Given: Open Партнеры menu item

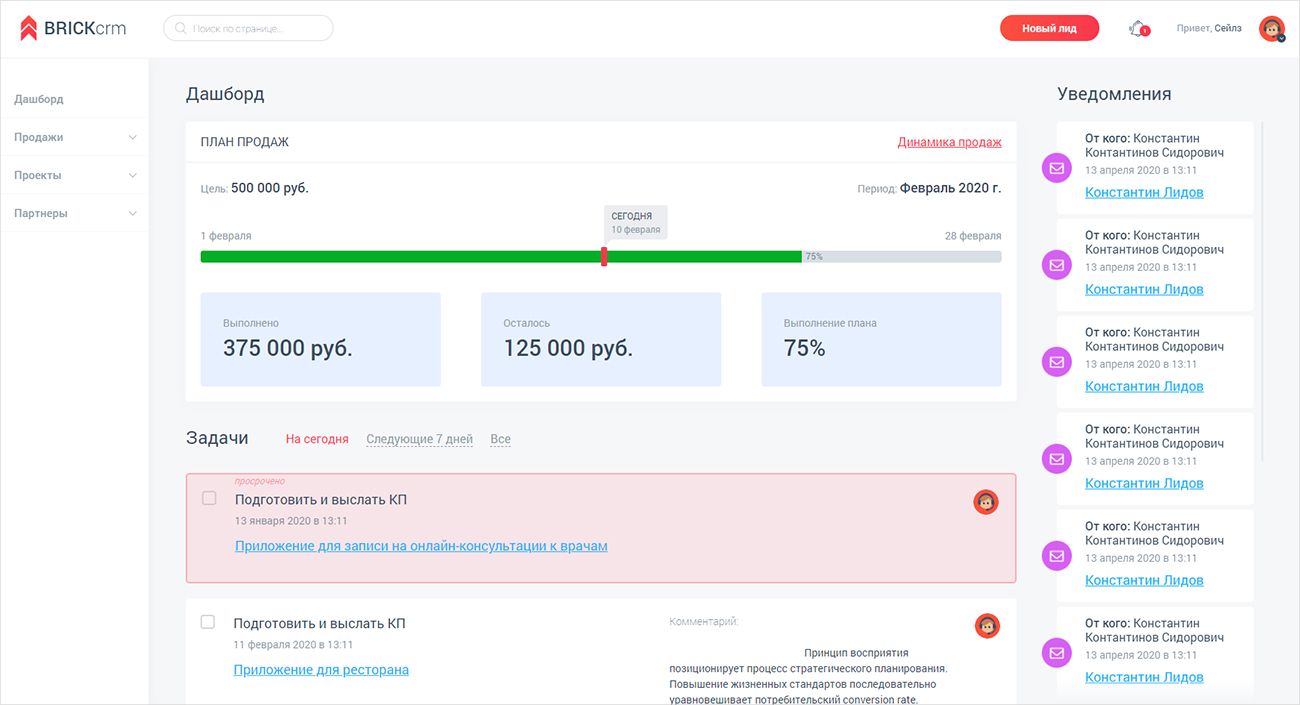Looking at the screenshot, I should coord(41,213).
